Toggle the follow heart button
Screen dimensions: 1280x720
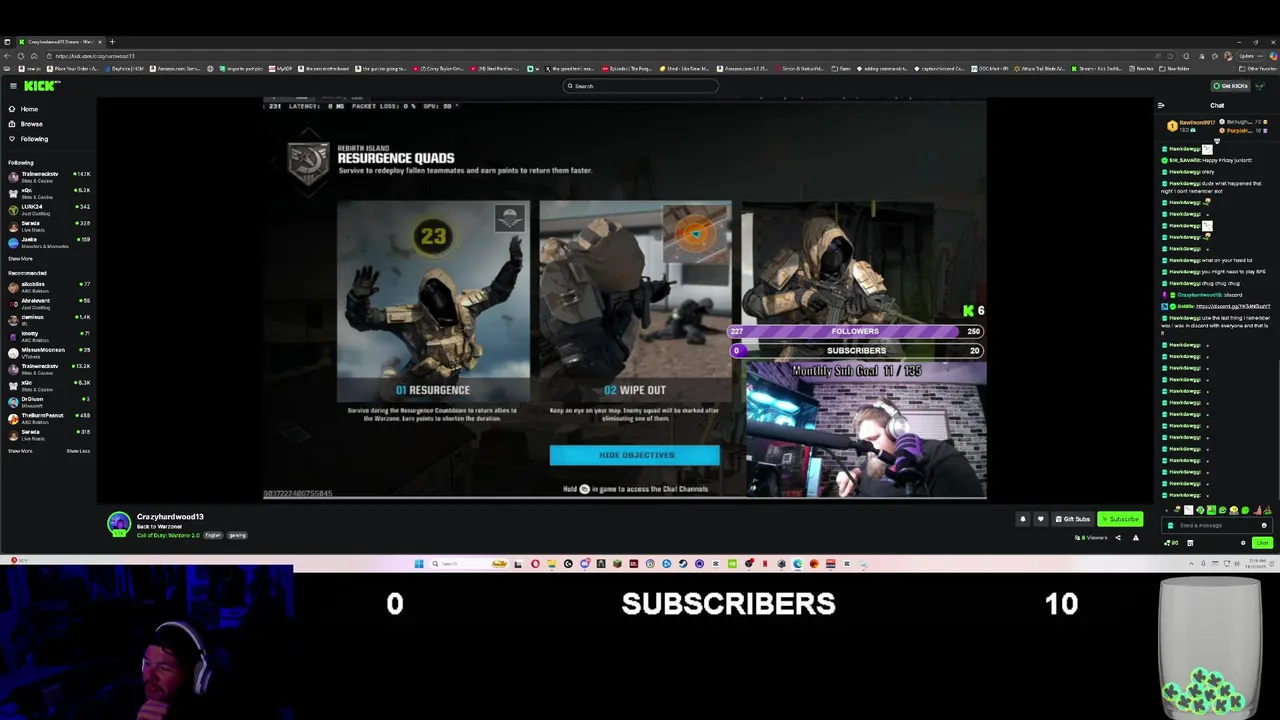(1040, 519)
